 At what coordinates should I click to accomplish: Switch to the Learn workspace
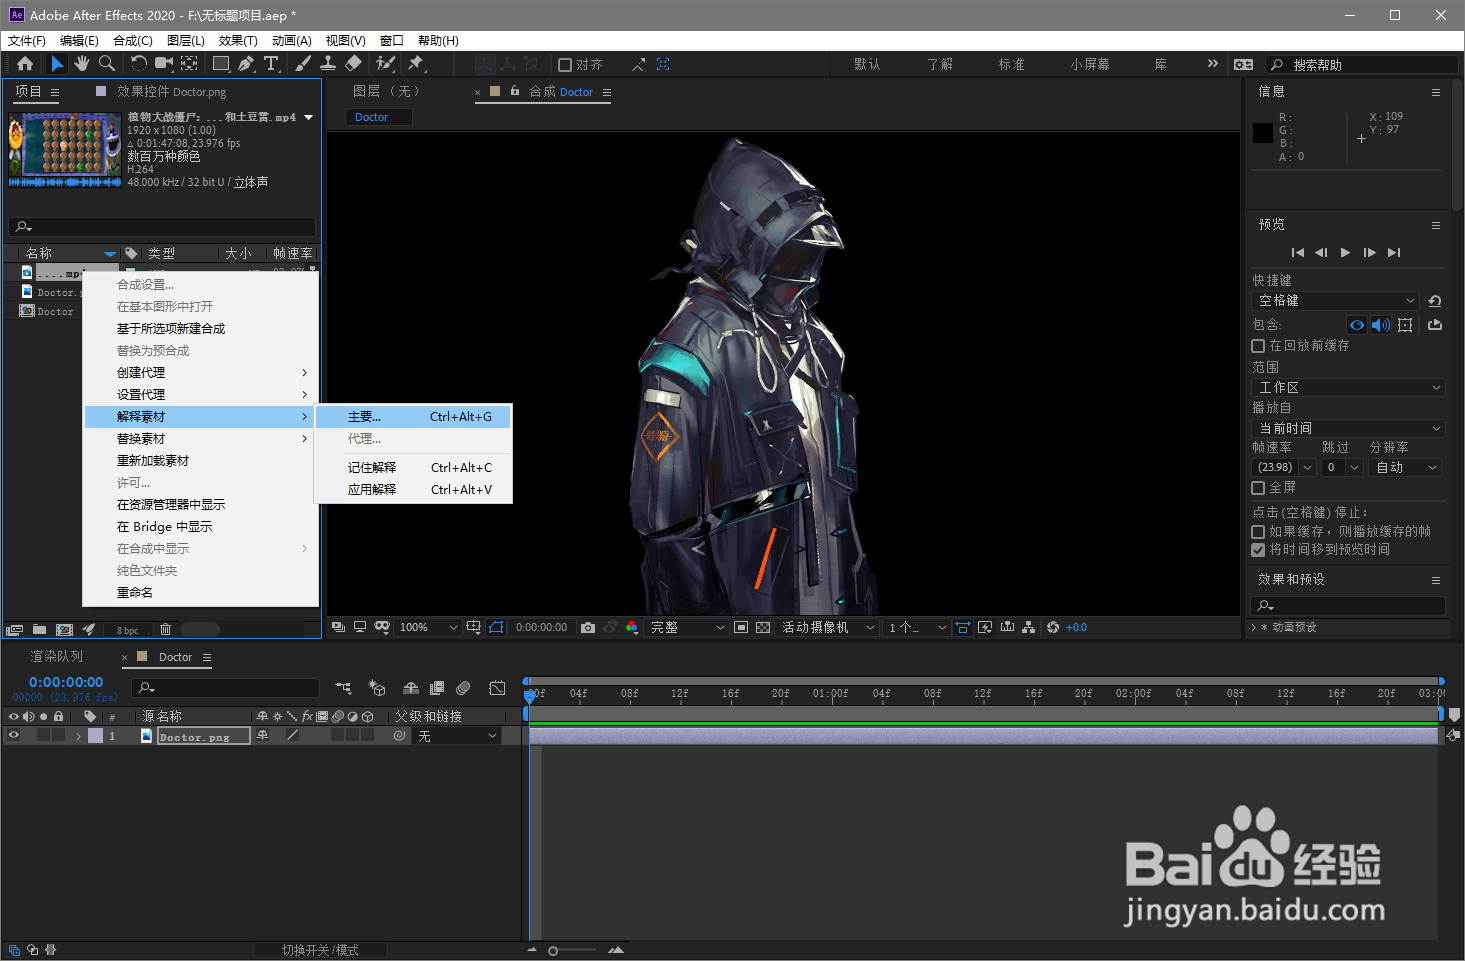coord(940,64)
